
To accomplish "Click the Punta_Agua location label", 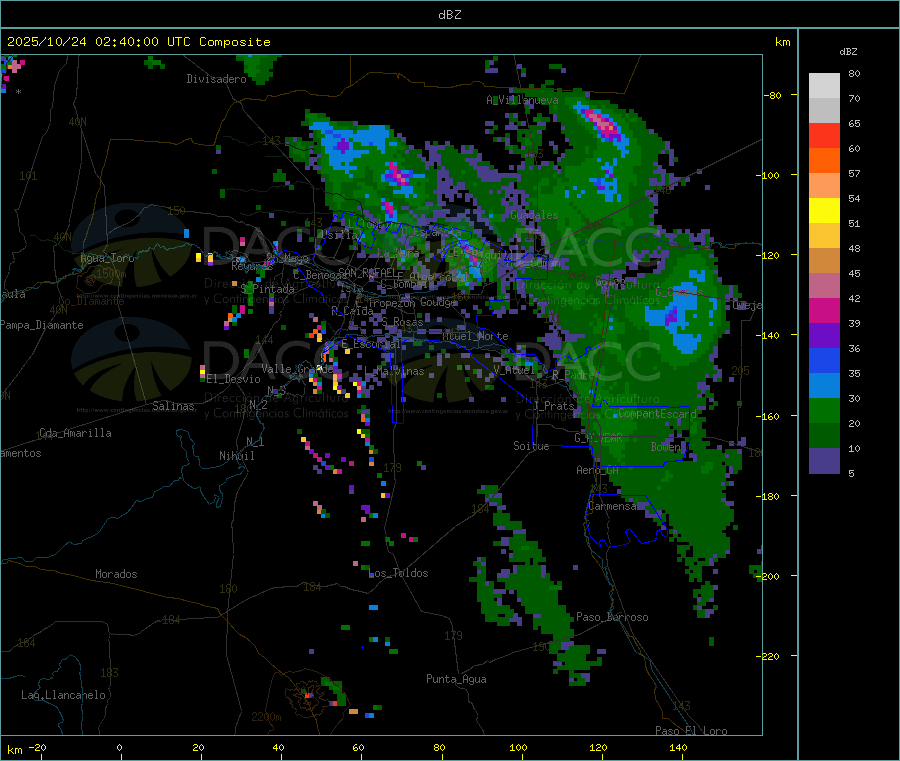I will click(456, 679).
